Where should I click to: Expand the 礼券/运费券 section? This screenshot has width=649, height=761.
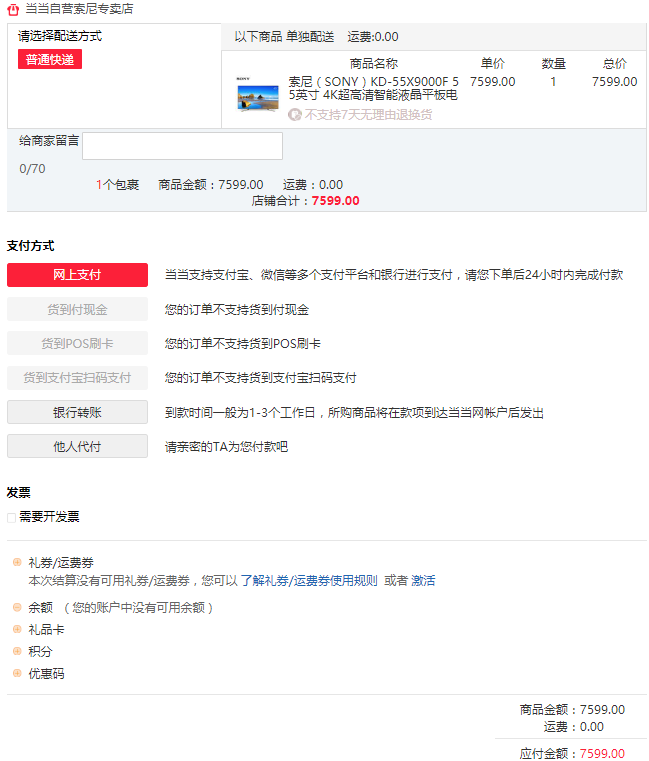pyautogui.click(x=17, y=562)
